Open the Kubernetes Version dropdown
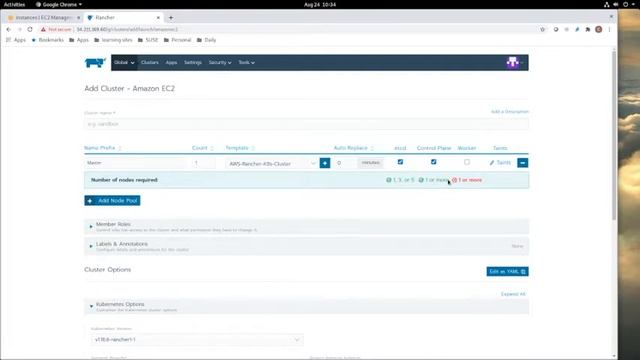 pos(197,340)
